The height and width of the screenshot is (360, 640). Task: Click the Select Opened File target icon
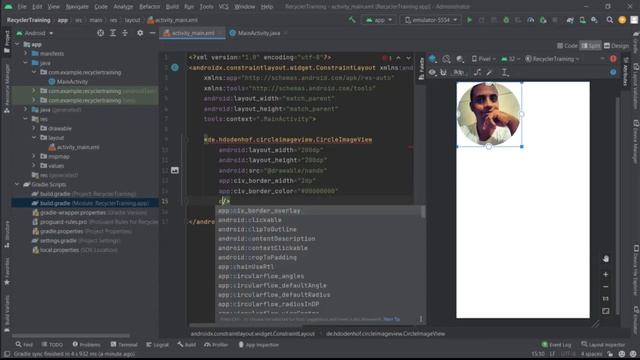pos(100,33)
